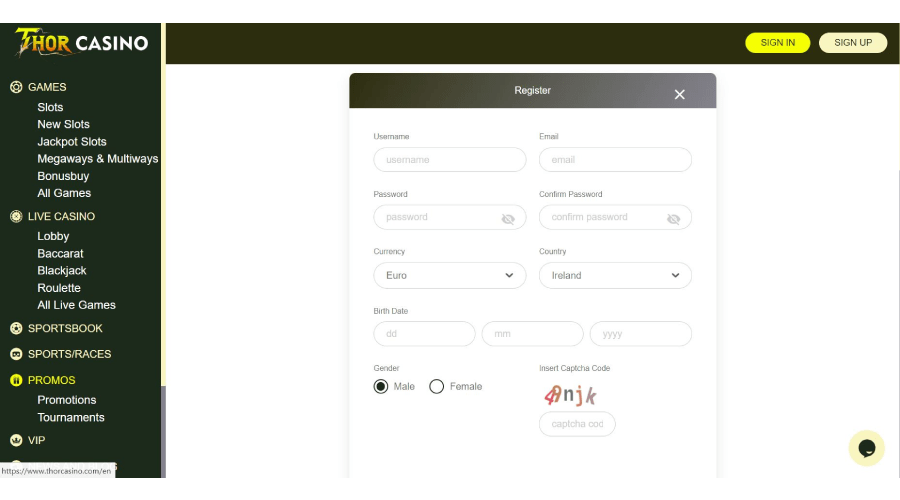Viewport: 900px width, 500px height.
Task: Open Jackpot Slots in the sidebar
Action: 72,142
